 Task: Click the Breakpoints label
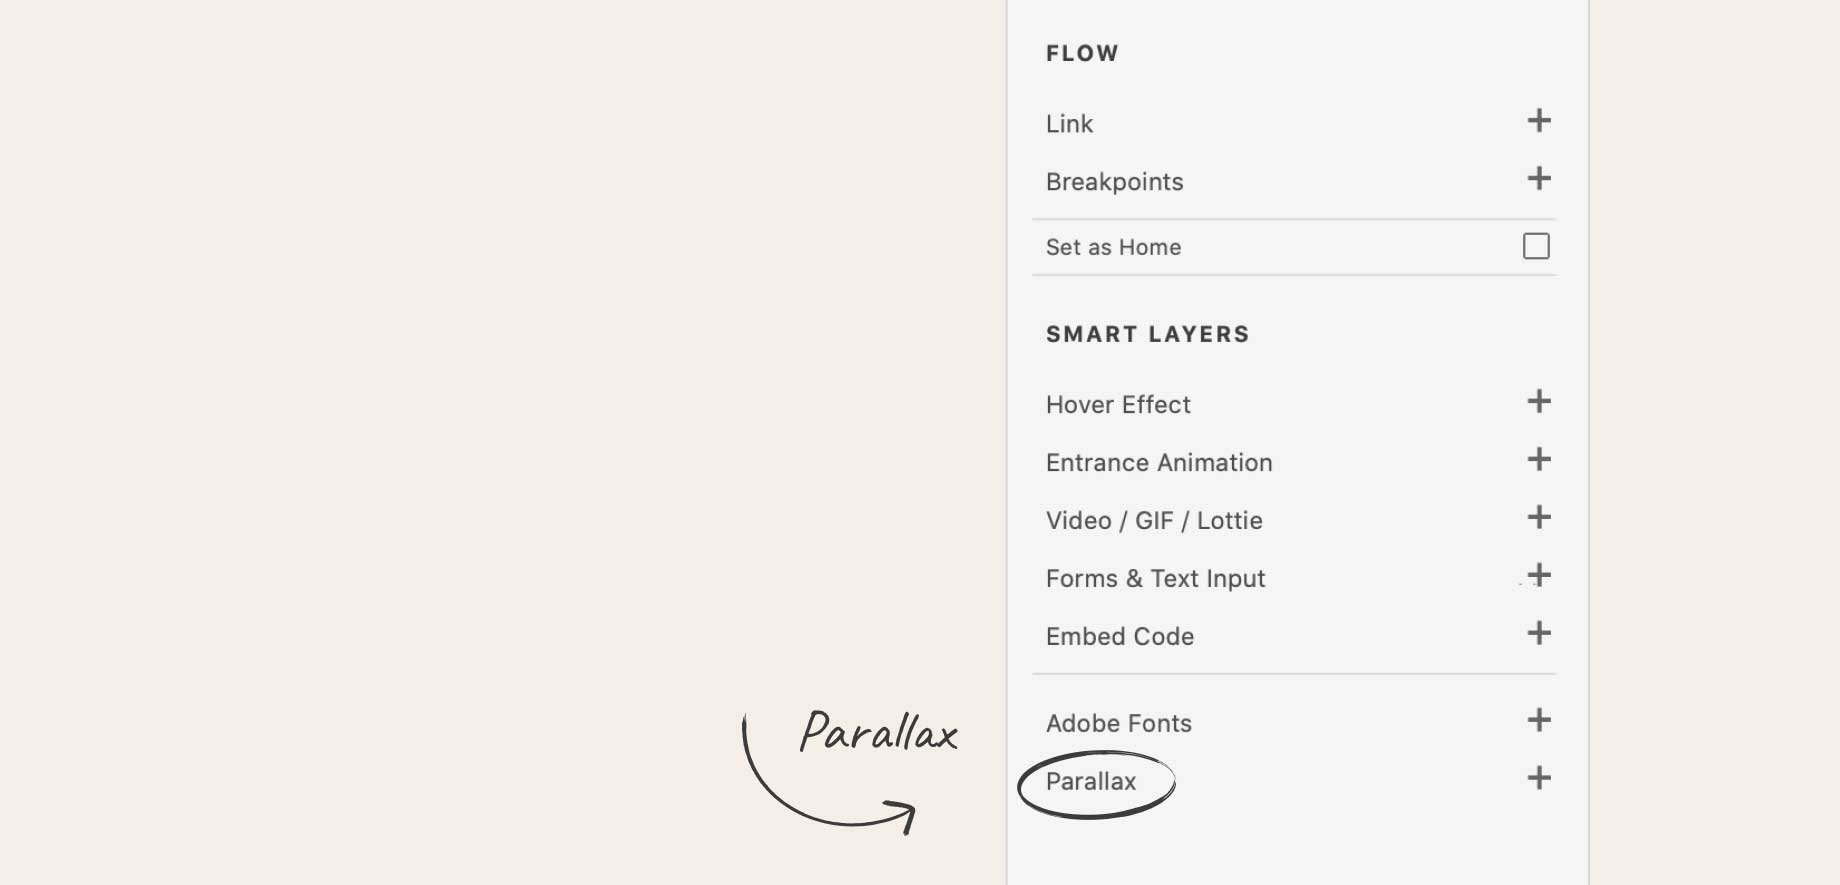click(x=1114, y=182)
